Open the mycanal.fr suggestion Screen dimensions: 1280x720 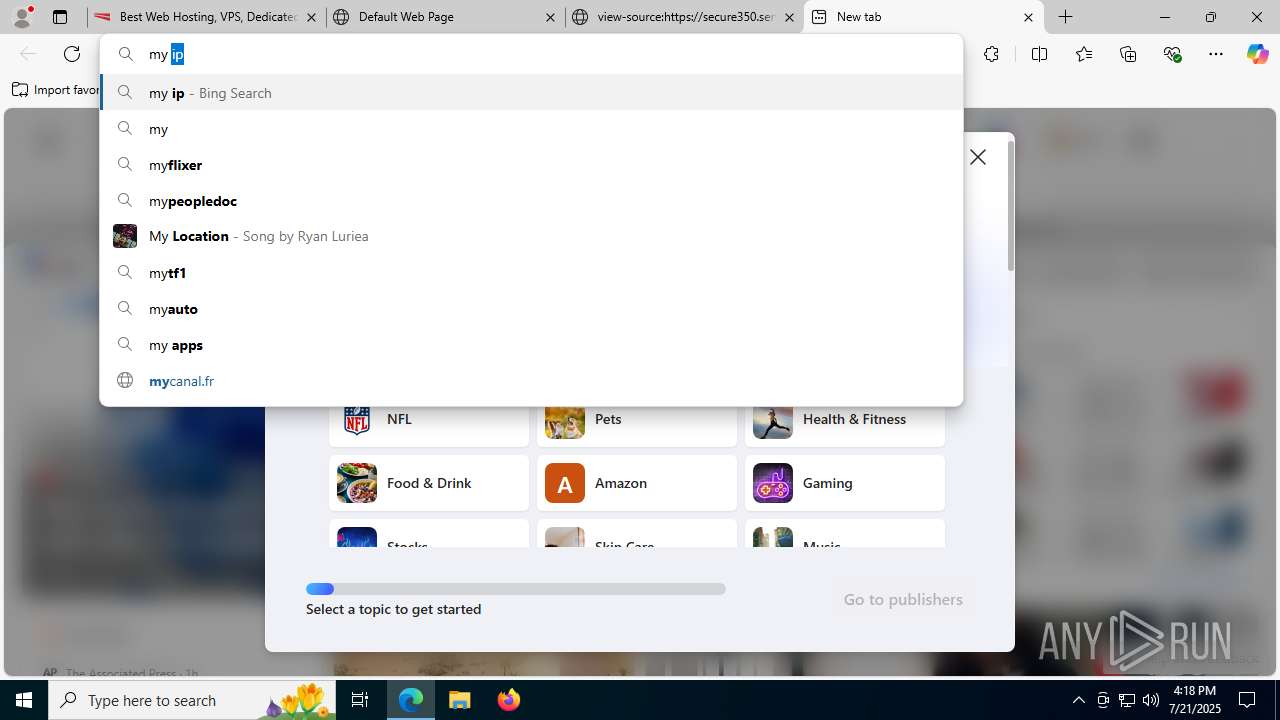531,381
